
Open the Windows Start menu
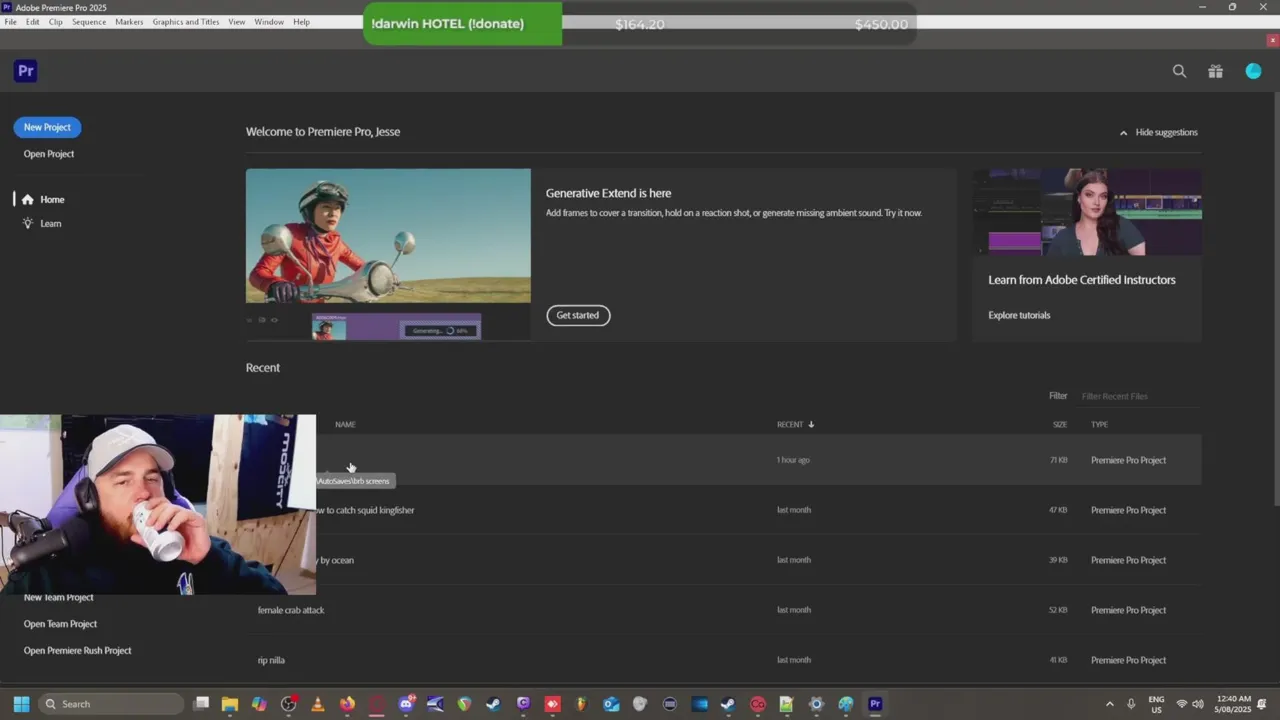tap(21, 704)
